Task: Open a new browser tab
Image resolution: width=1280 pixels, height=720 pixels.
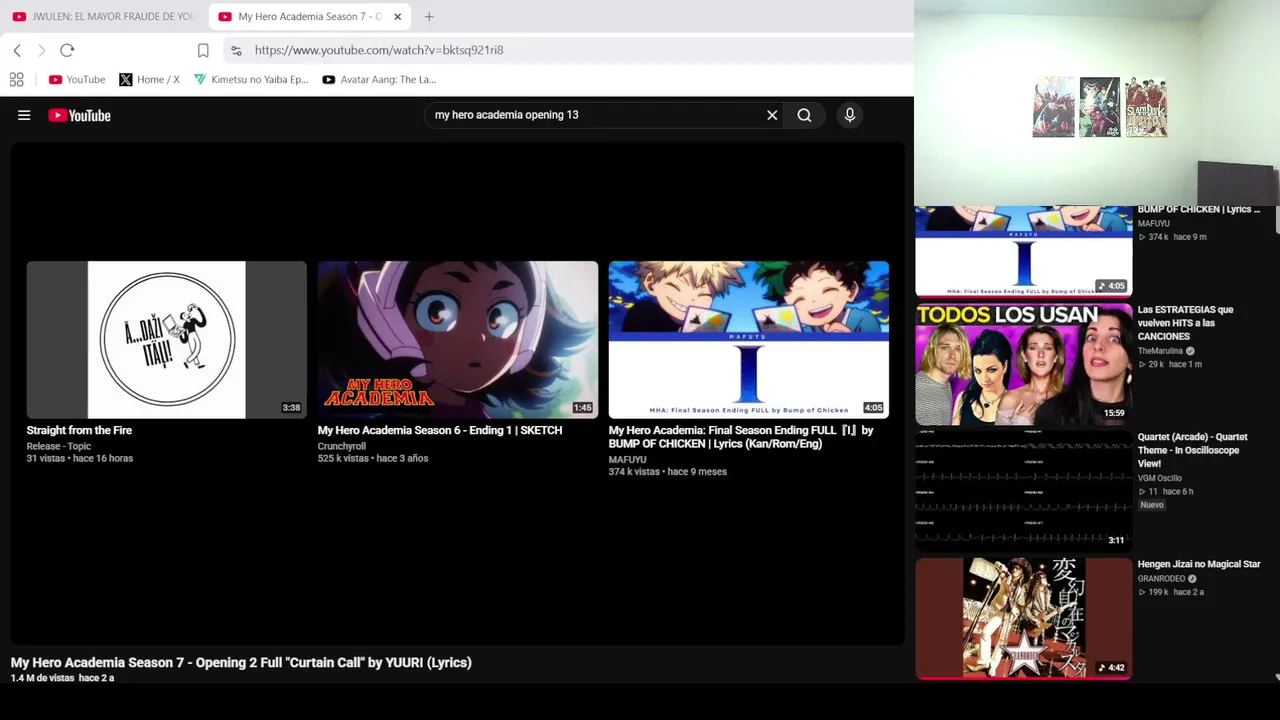Action: click(x=429, y=16)
